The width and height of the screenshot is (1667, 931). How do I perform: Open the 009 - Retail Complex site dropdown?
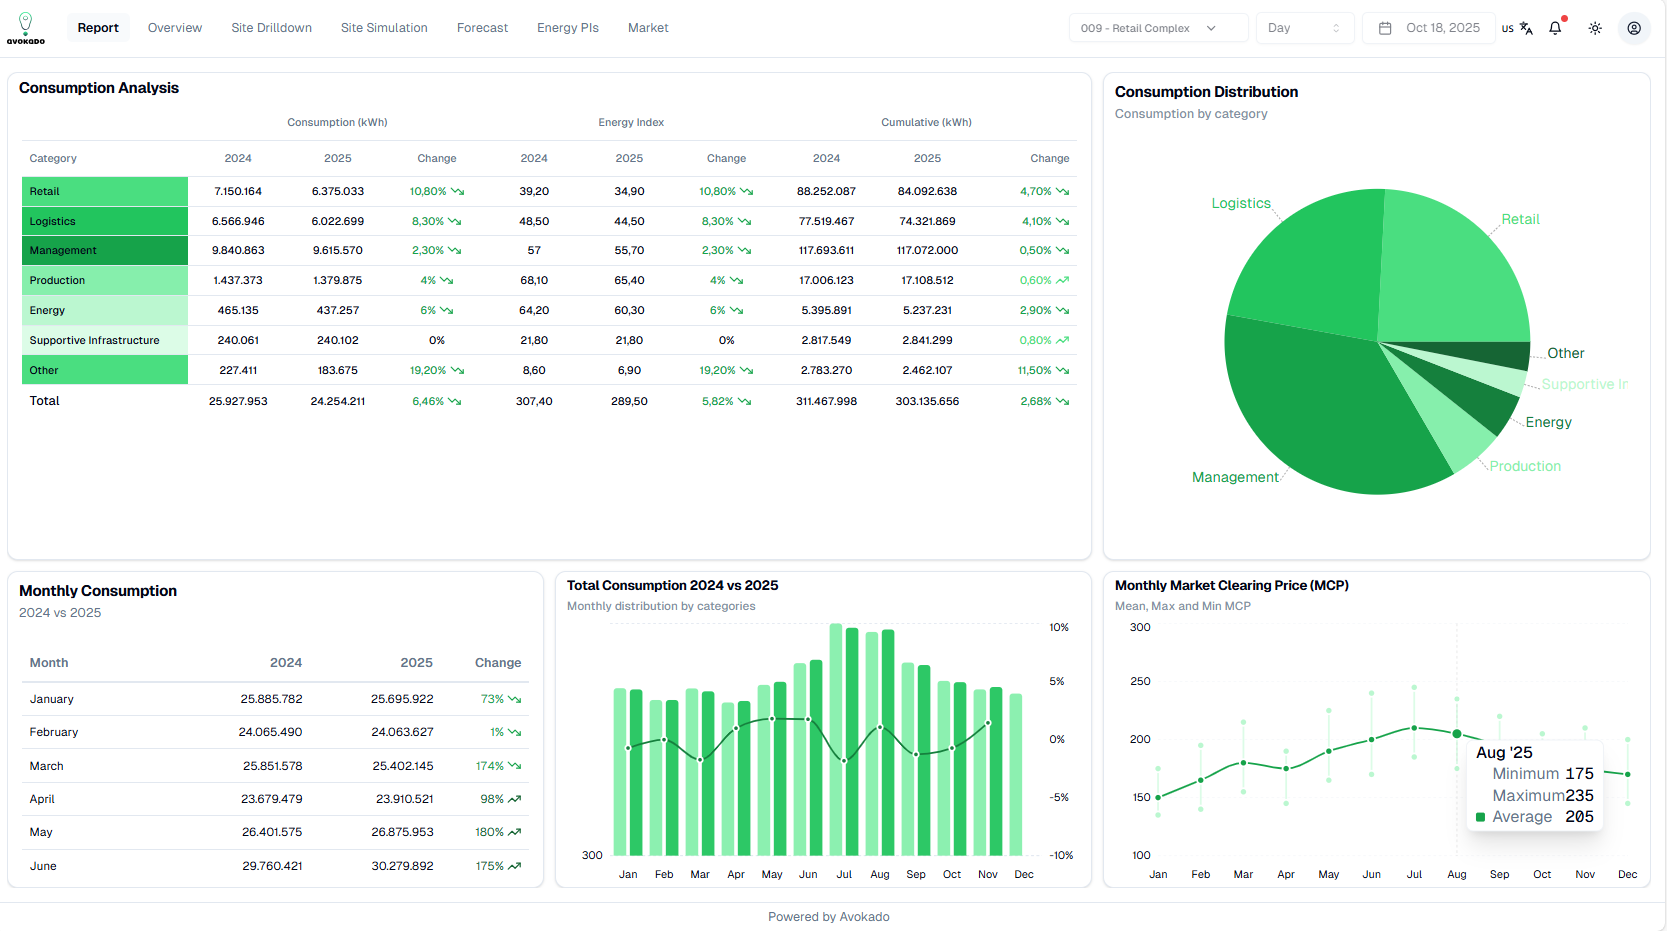pos(1158,28)
